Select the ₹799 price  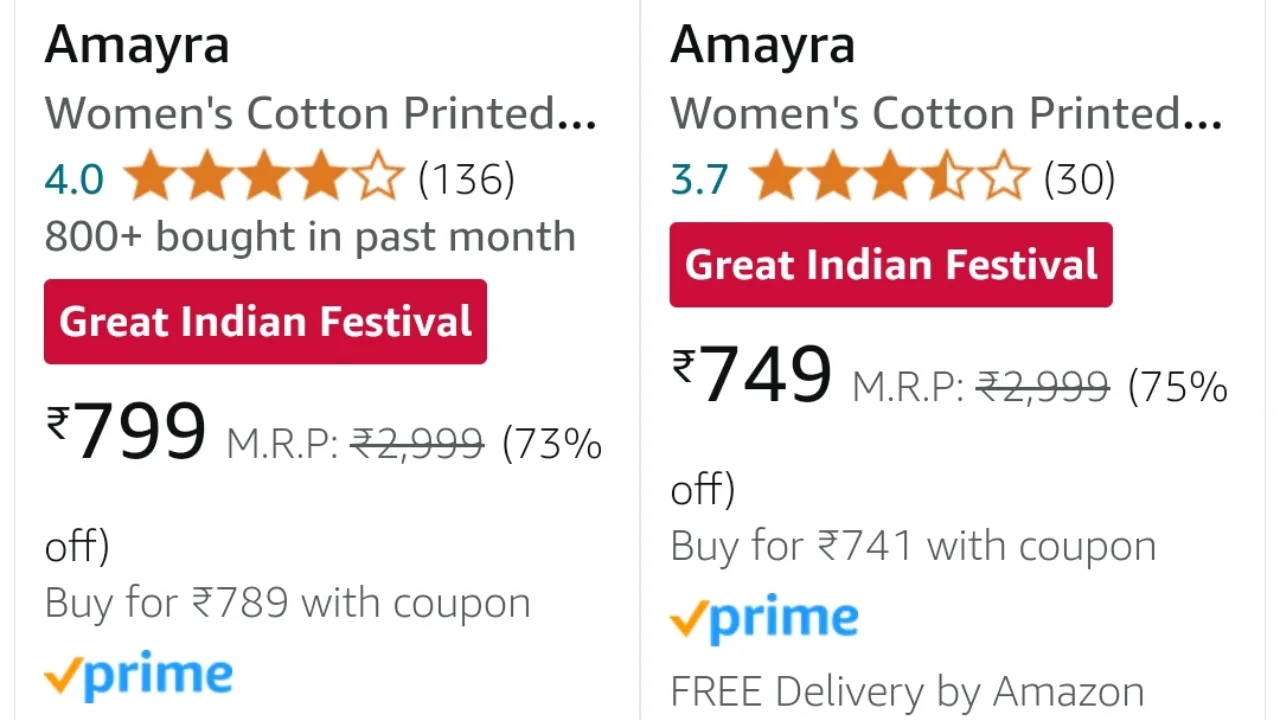pos(127,432)
